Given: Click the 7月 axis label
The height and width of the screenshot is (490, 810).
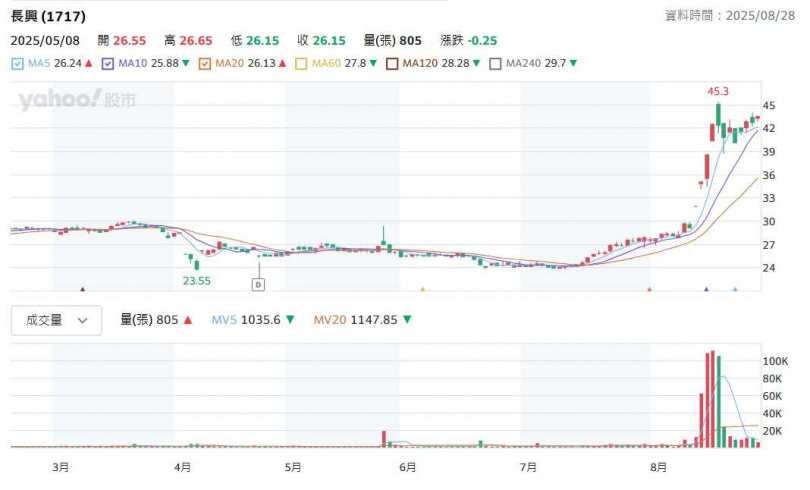Looking at the screenshot, I should pyautogui.click(x=528, y=467).
